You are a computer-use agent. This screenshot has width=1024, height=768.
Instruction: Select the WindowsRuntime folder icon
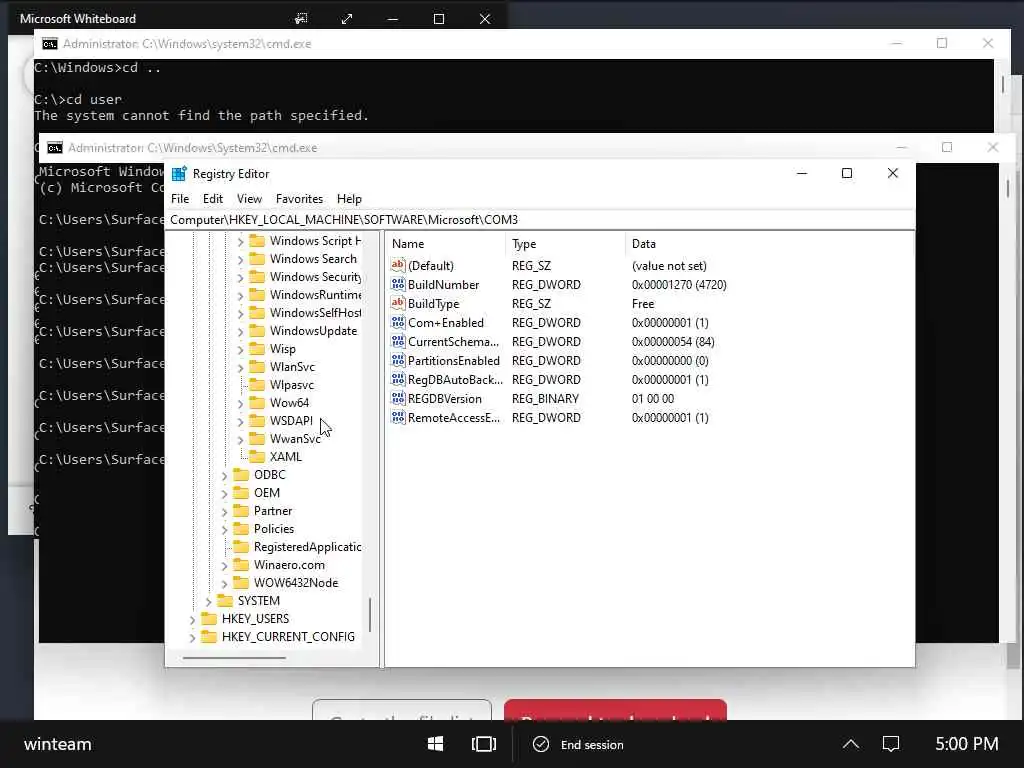(257, 295)
